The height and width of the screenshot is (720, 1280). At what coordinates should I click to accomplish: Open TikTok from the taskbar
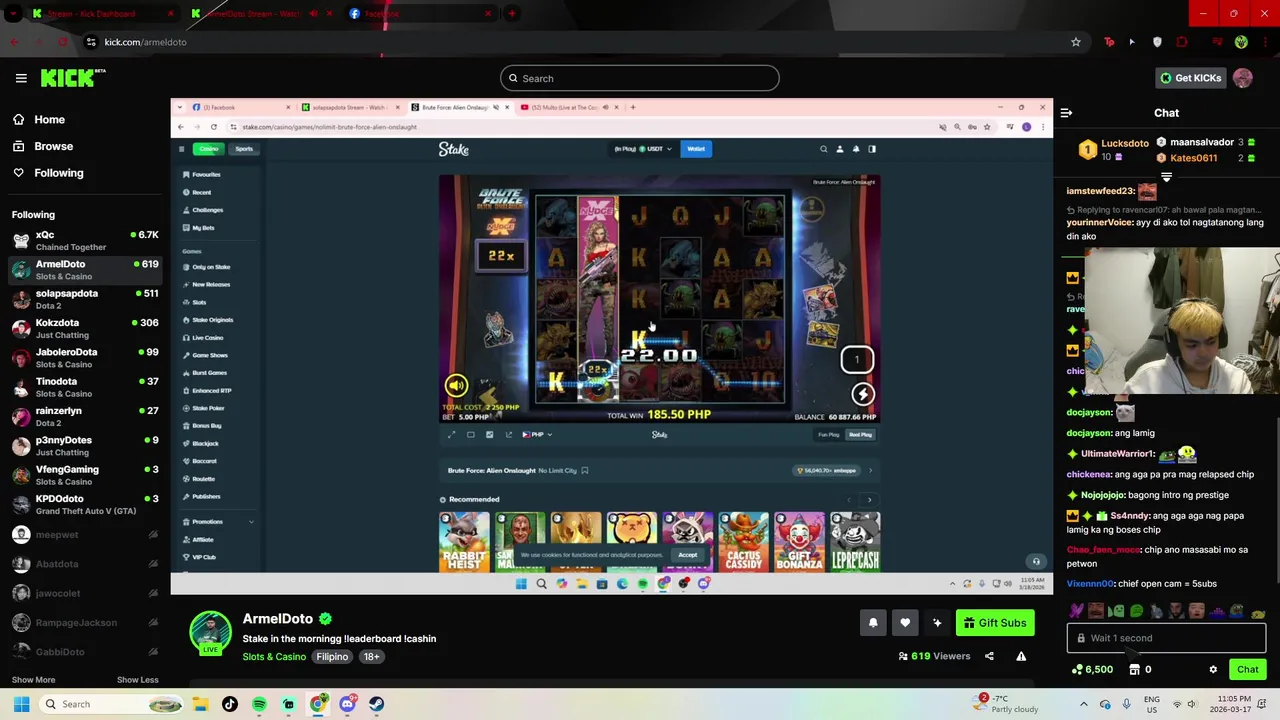(230, 704)
